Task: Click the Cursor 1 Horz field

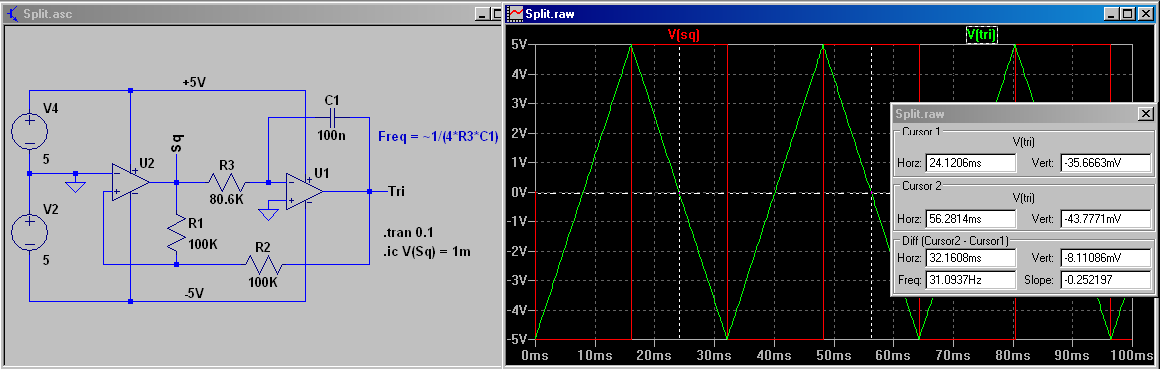Action: pos(971,163)
